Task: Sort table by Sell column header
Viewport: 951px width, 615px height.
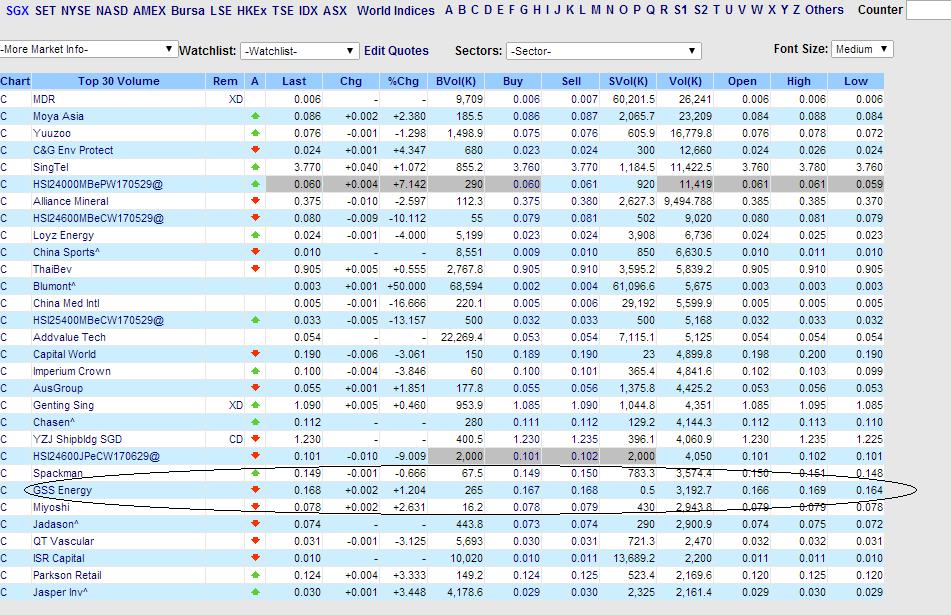Action: coord(571,81)
